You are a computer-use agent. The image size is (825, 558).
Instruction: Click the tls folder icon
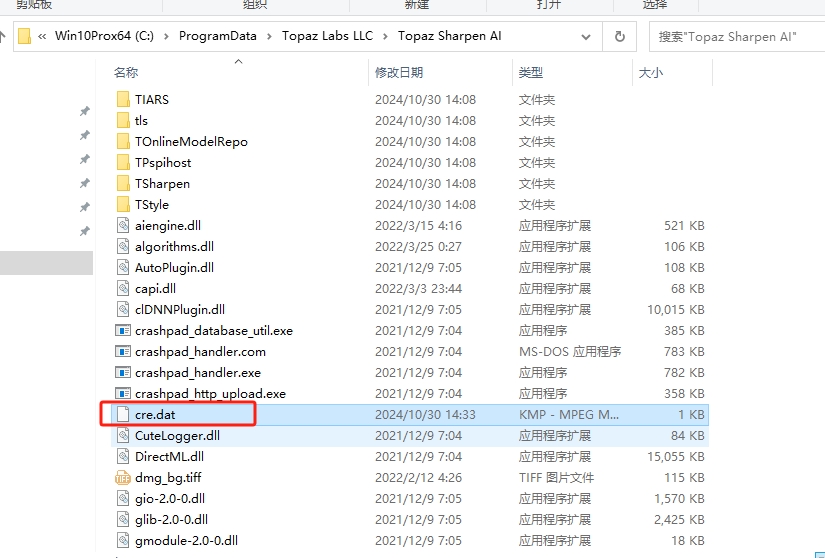[123, 120]
